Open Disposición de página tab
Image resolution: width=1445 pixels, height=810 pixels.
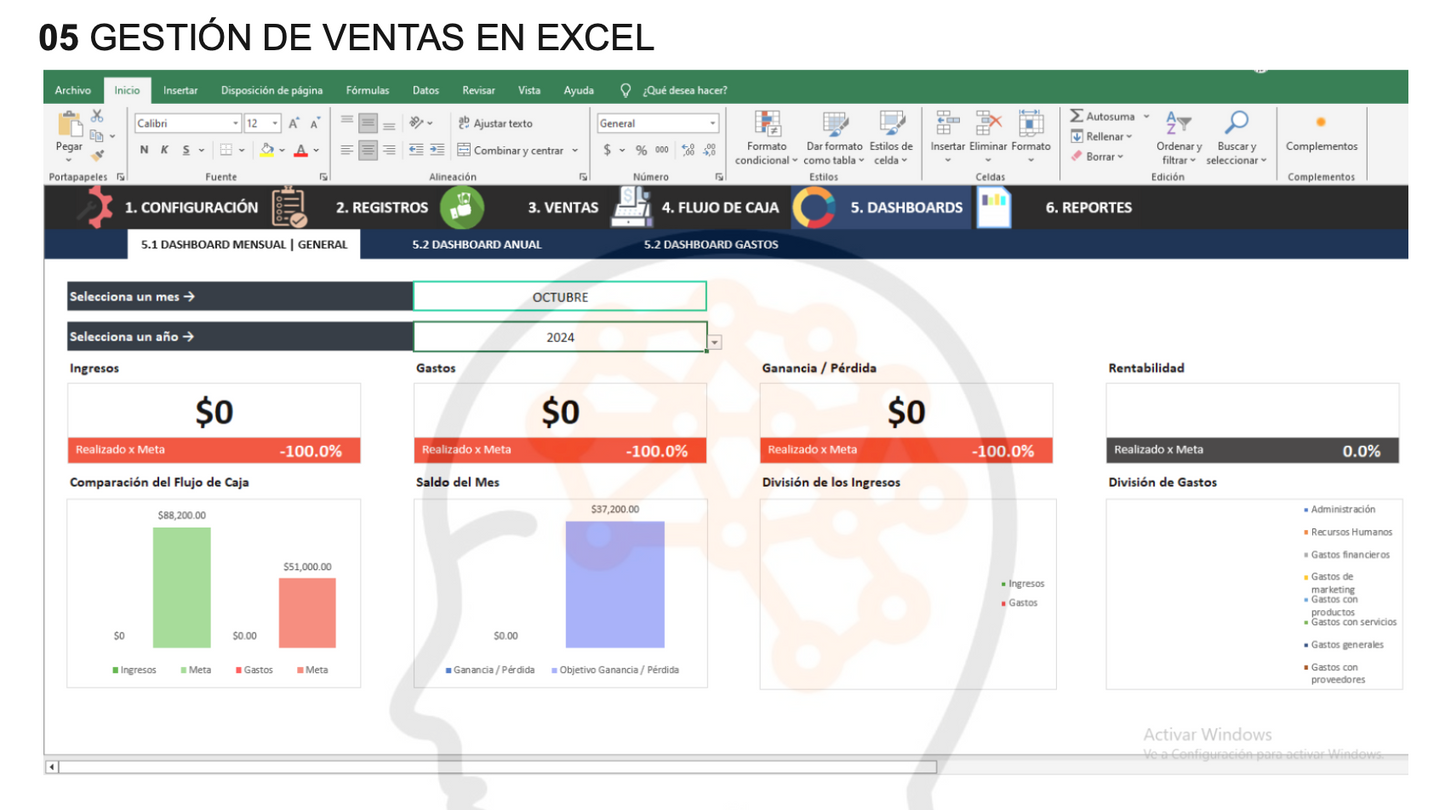pos(272,90)
